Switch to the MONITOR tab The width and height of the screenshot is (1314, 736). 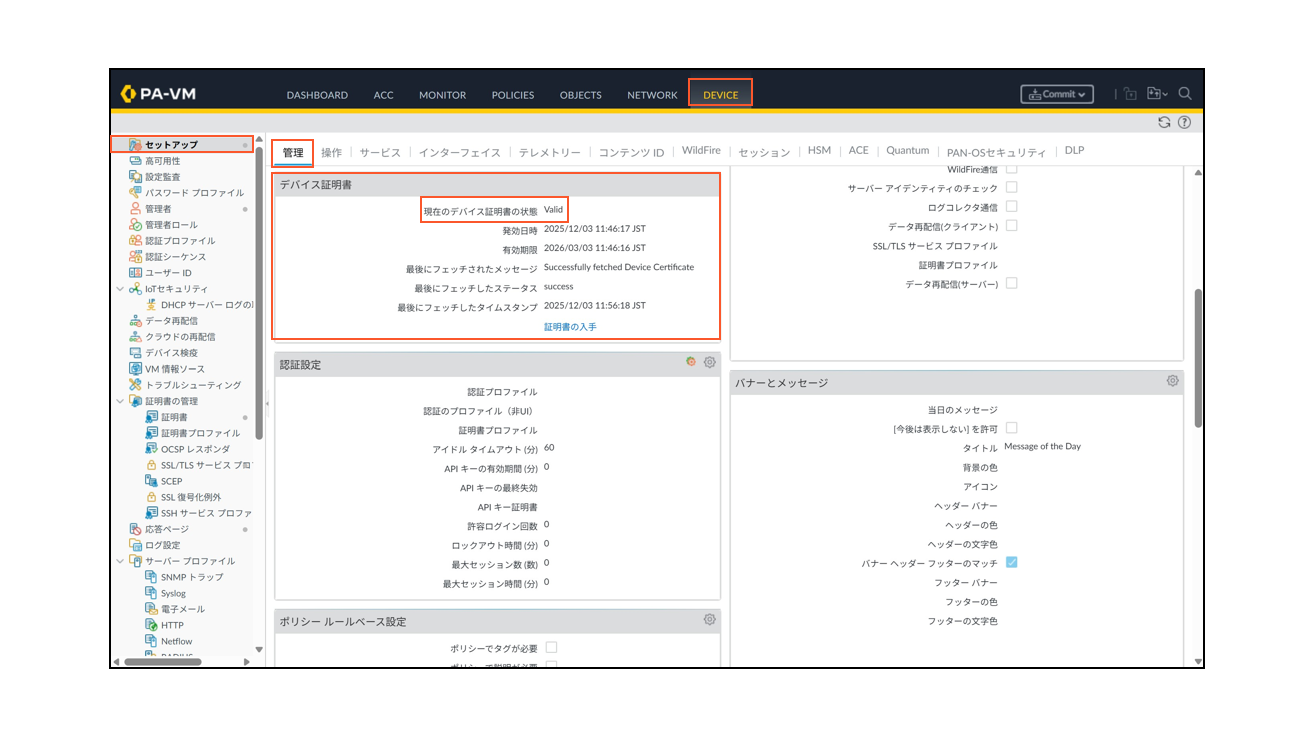pyautogui.click(x=442, y=95)
